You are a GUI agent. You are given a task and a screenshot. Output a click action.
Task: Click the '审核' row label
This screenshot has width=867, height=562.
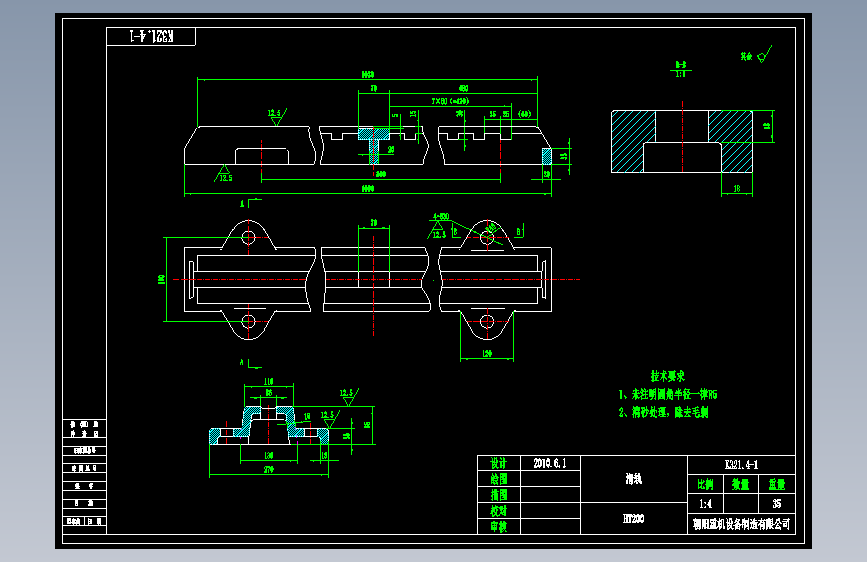pyautogui.click(x=498, y=527)
